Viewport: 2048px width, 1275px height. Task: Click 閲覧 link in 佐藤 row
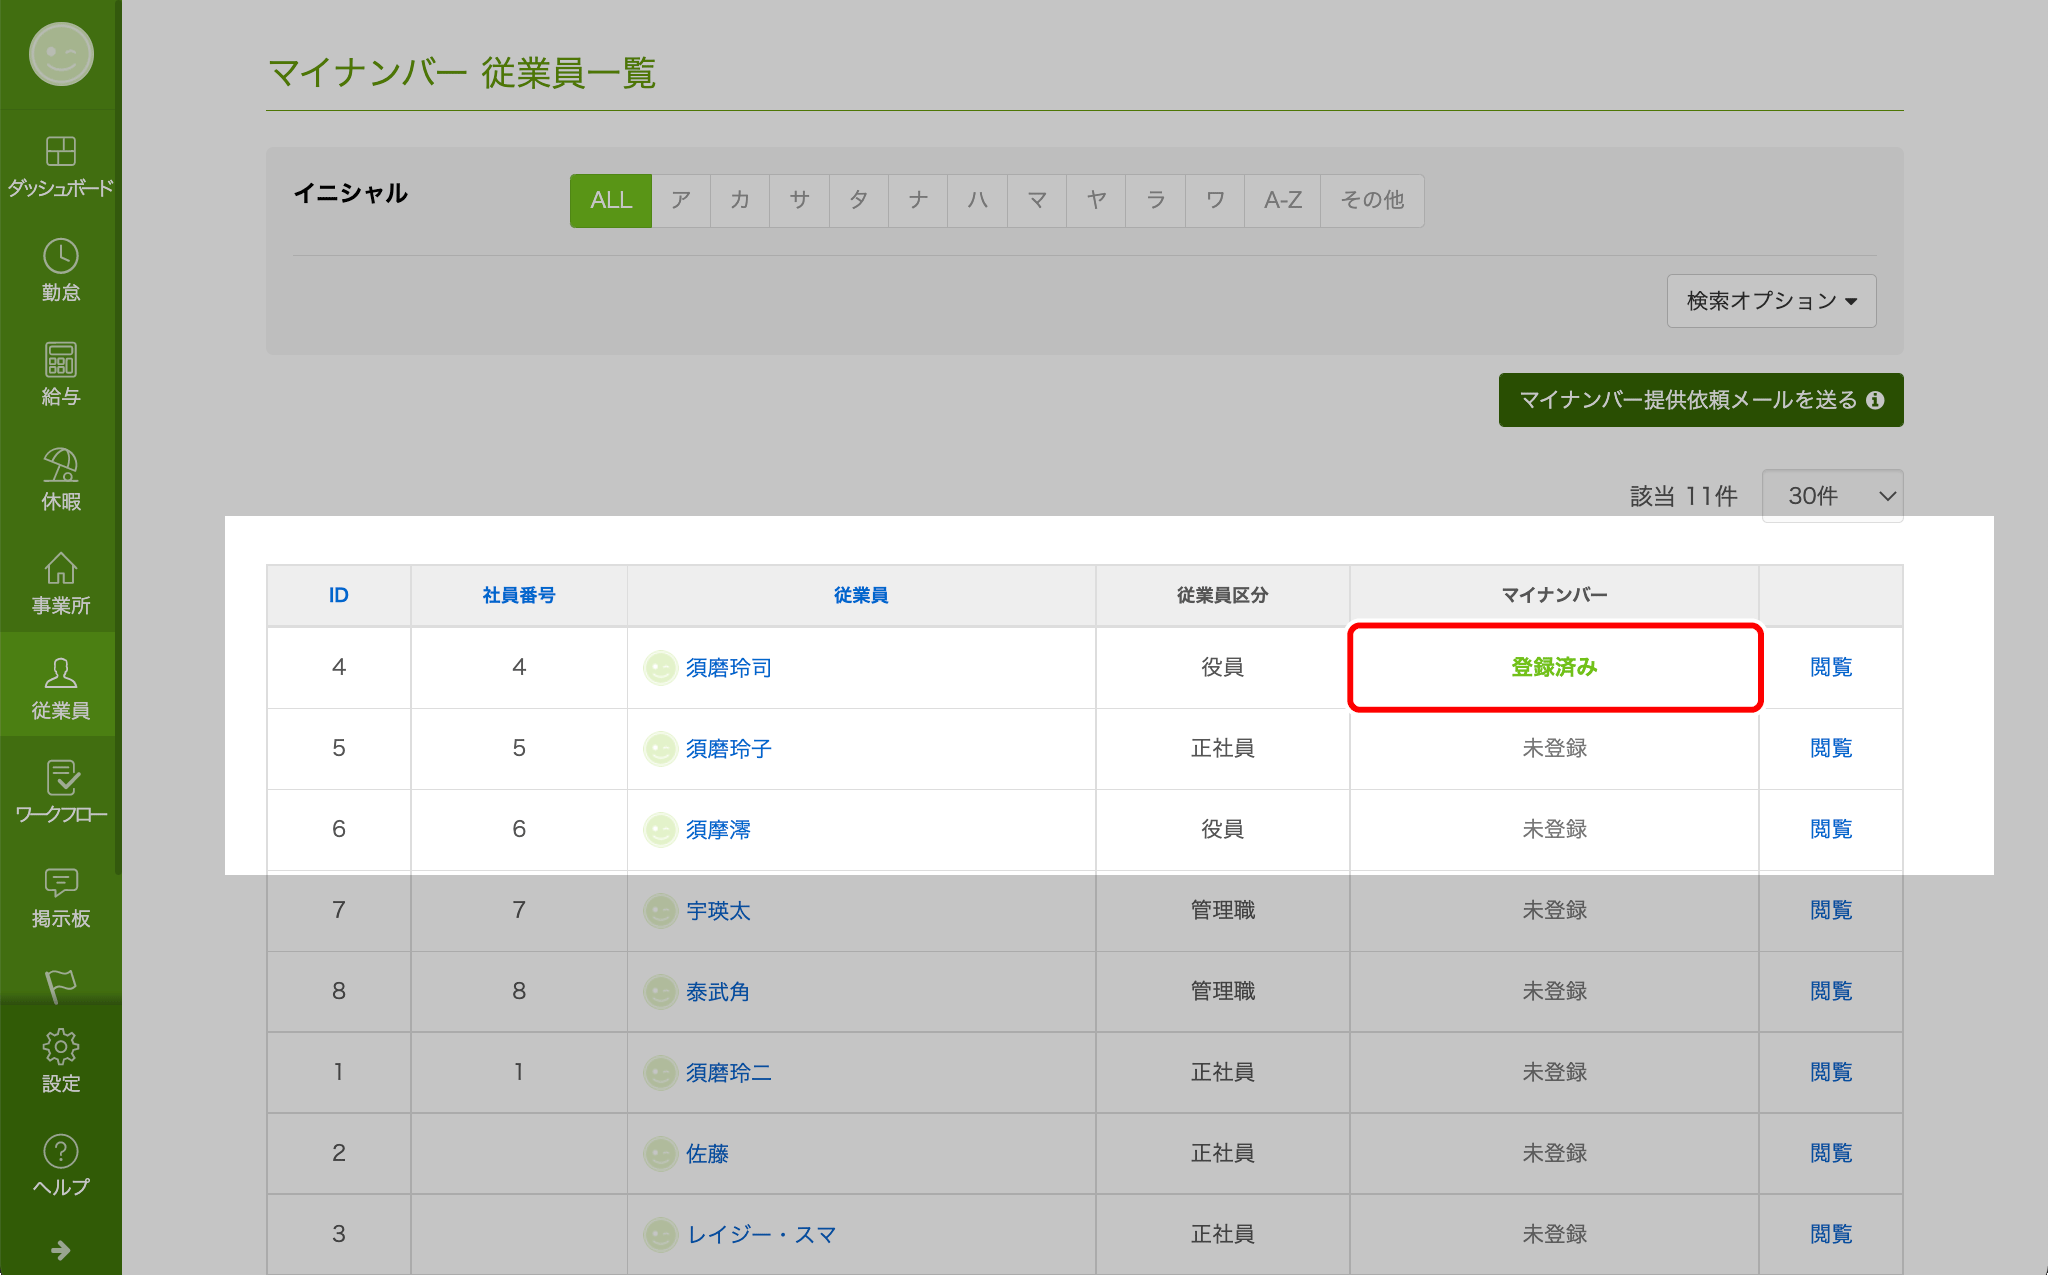click(1831, 1153)
